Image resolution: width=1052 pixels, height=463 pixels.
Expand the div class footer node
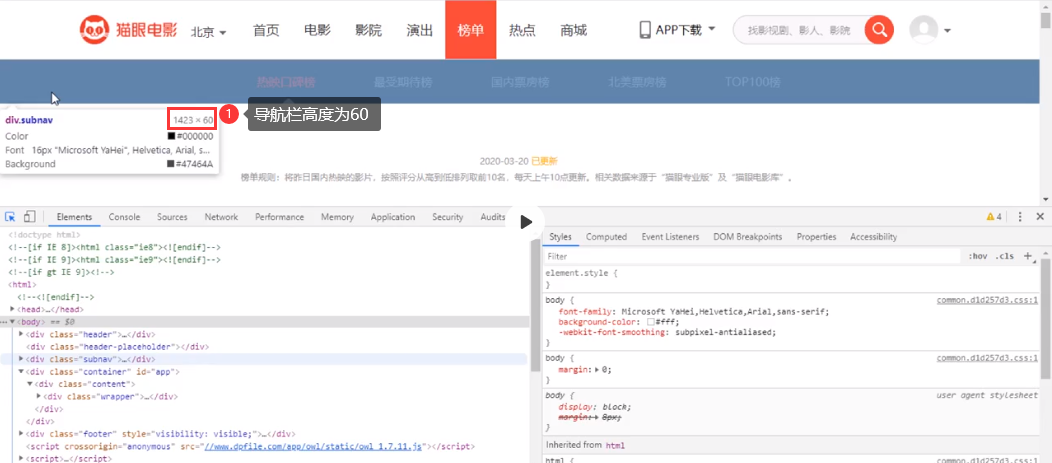point(21,433)
